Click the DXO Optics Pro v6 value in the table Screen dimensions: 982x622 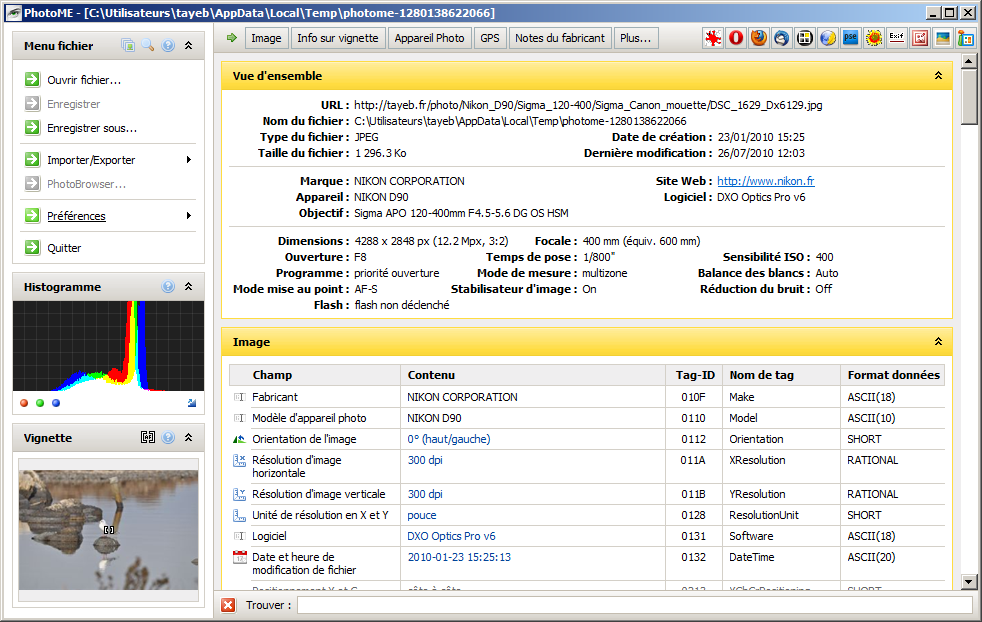pyautogui.click(x=451, y=536)
